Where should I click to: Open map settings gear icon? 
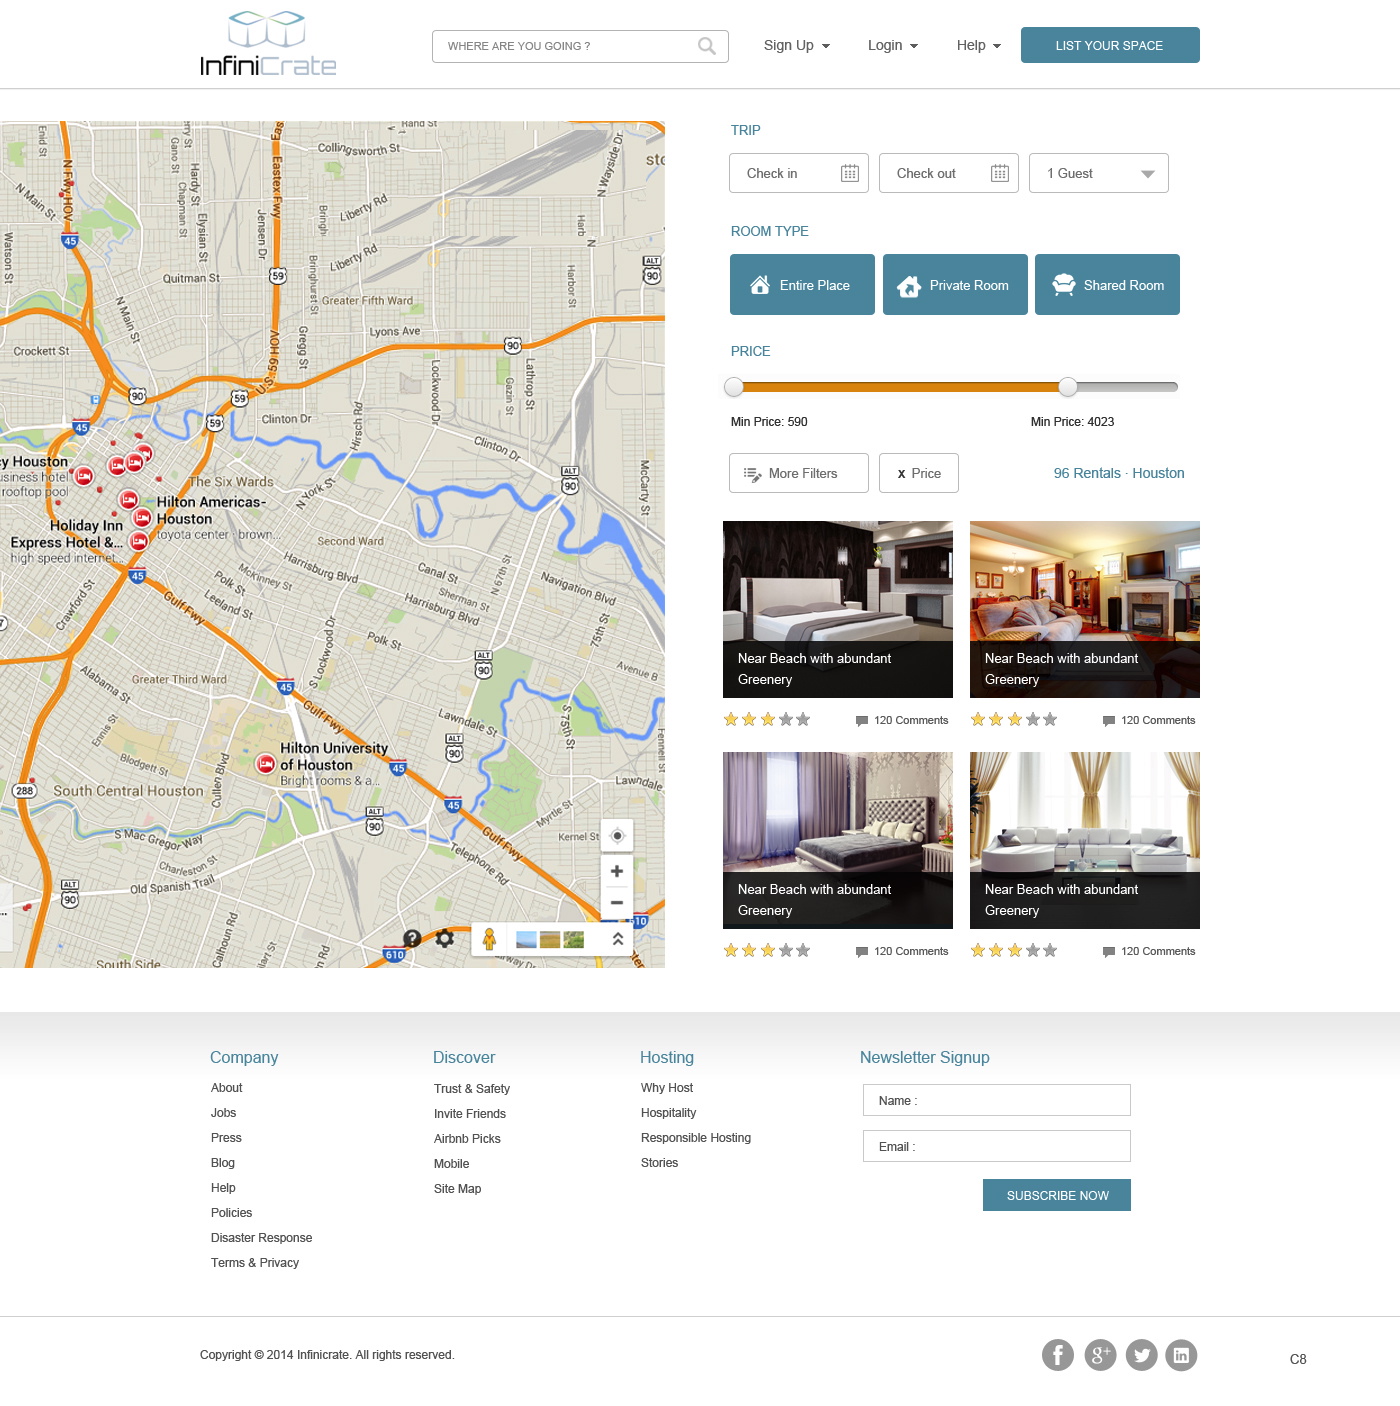pos(445,938)
